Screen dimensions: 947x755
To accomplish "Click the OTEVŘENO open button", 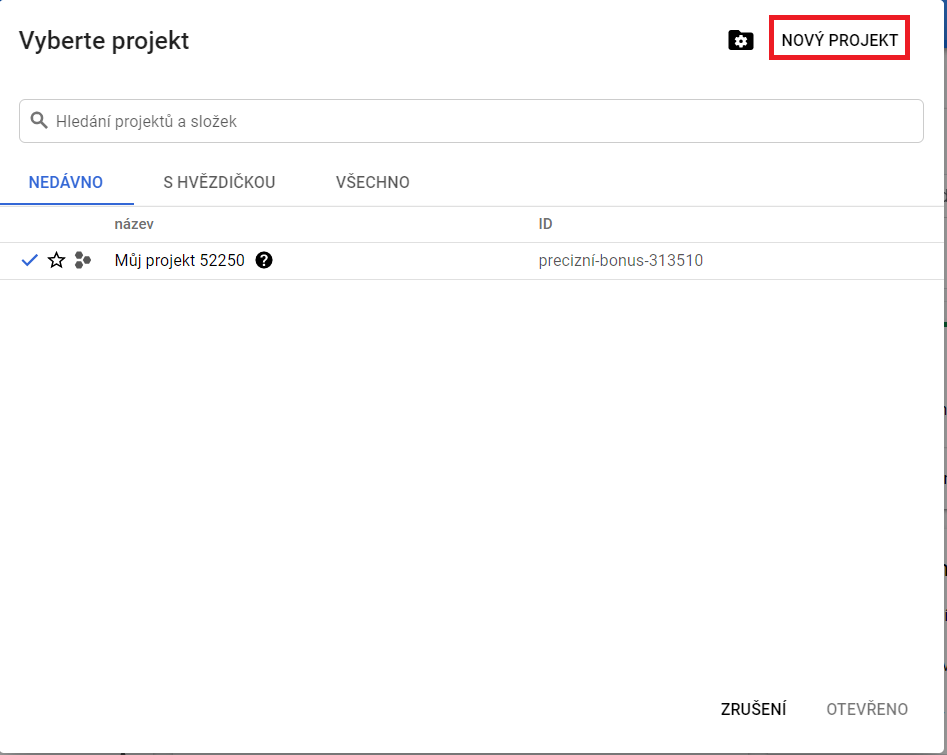I will pos(866,709).
